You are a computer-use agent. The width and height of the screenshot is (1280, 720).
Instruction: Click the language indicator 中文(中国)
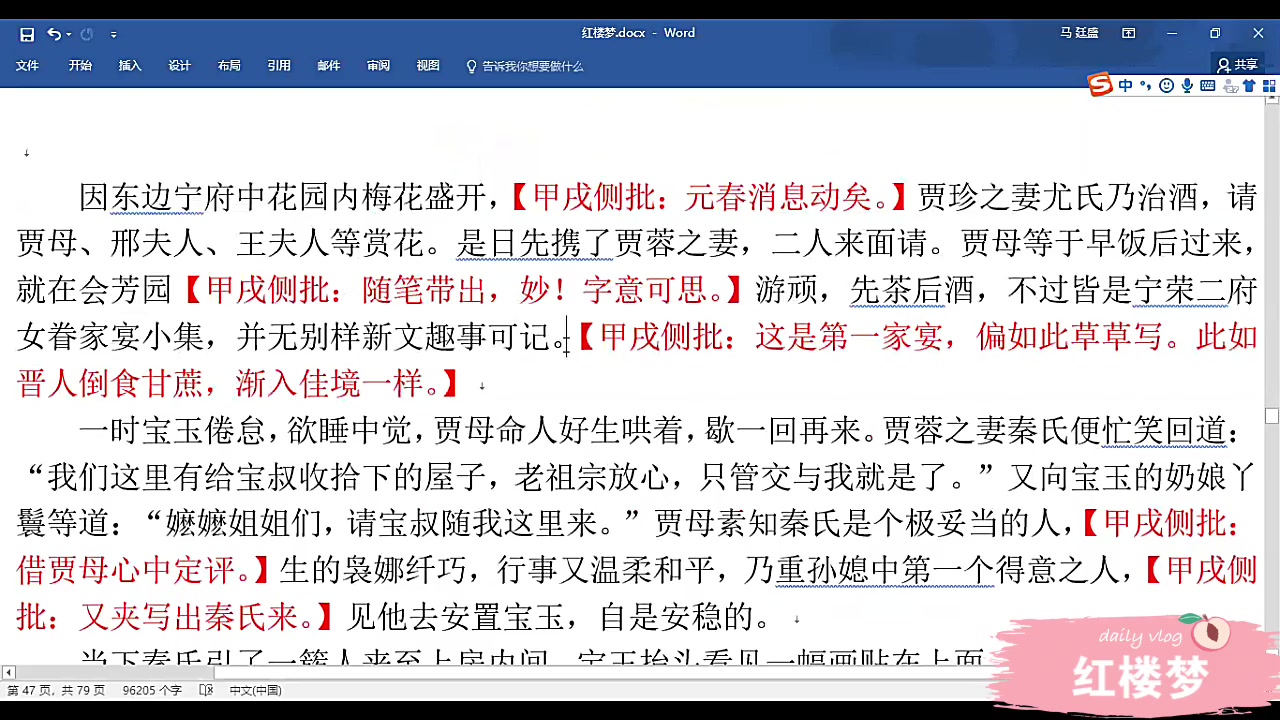tap(256, 691)
